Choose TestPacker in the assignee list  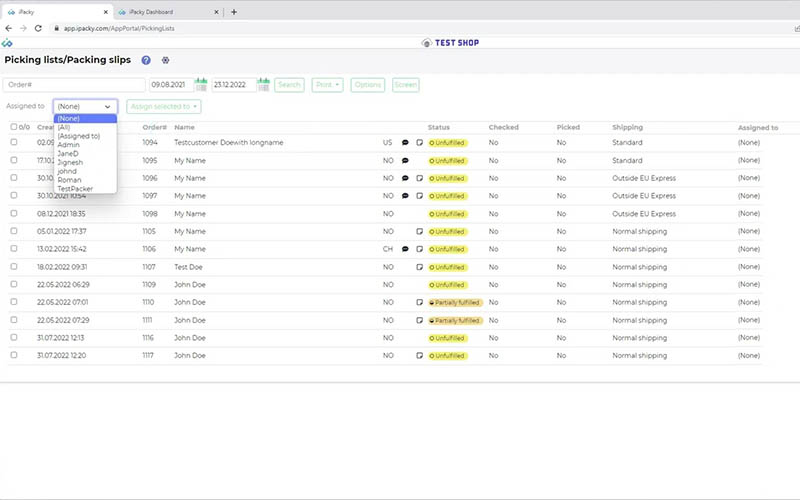coord(85,189)
